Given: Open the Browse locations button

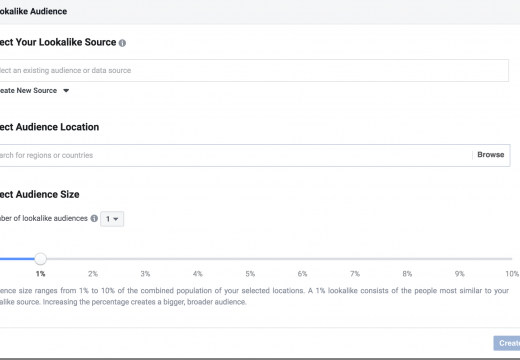Looking at the screenshot, I should pyautogui.click(x=491, y=155).
